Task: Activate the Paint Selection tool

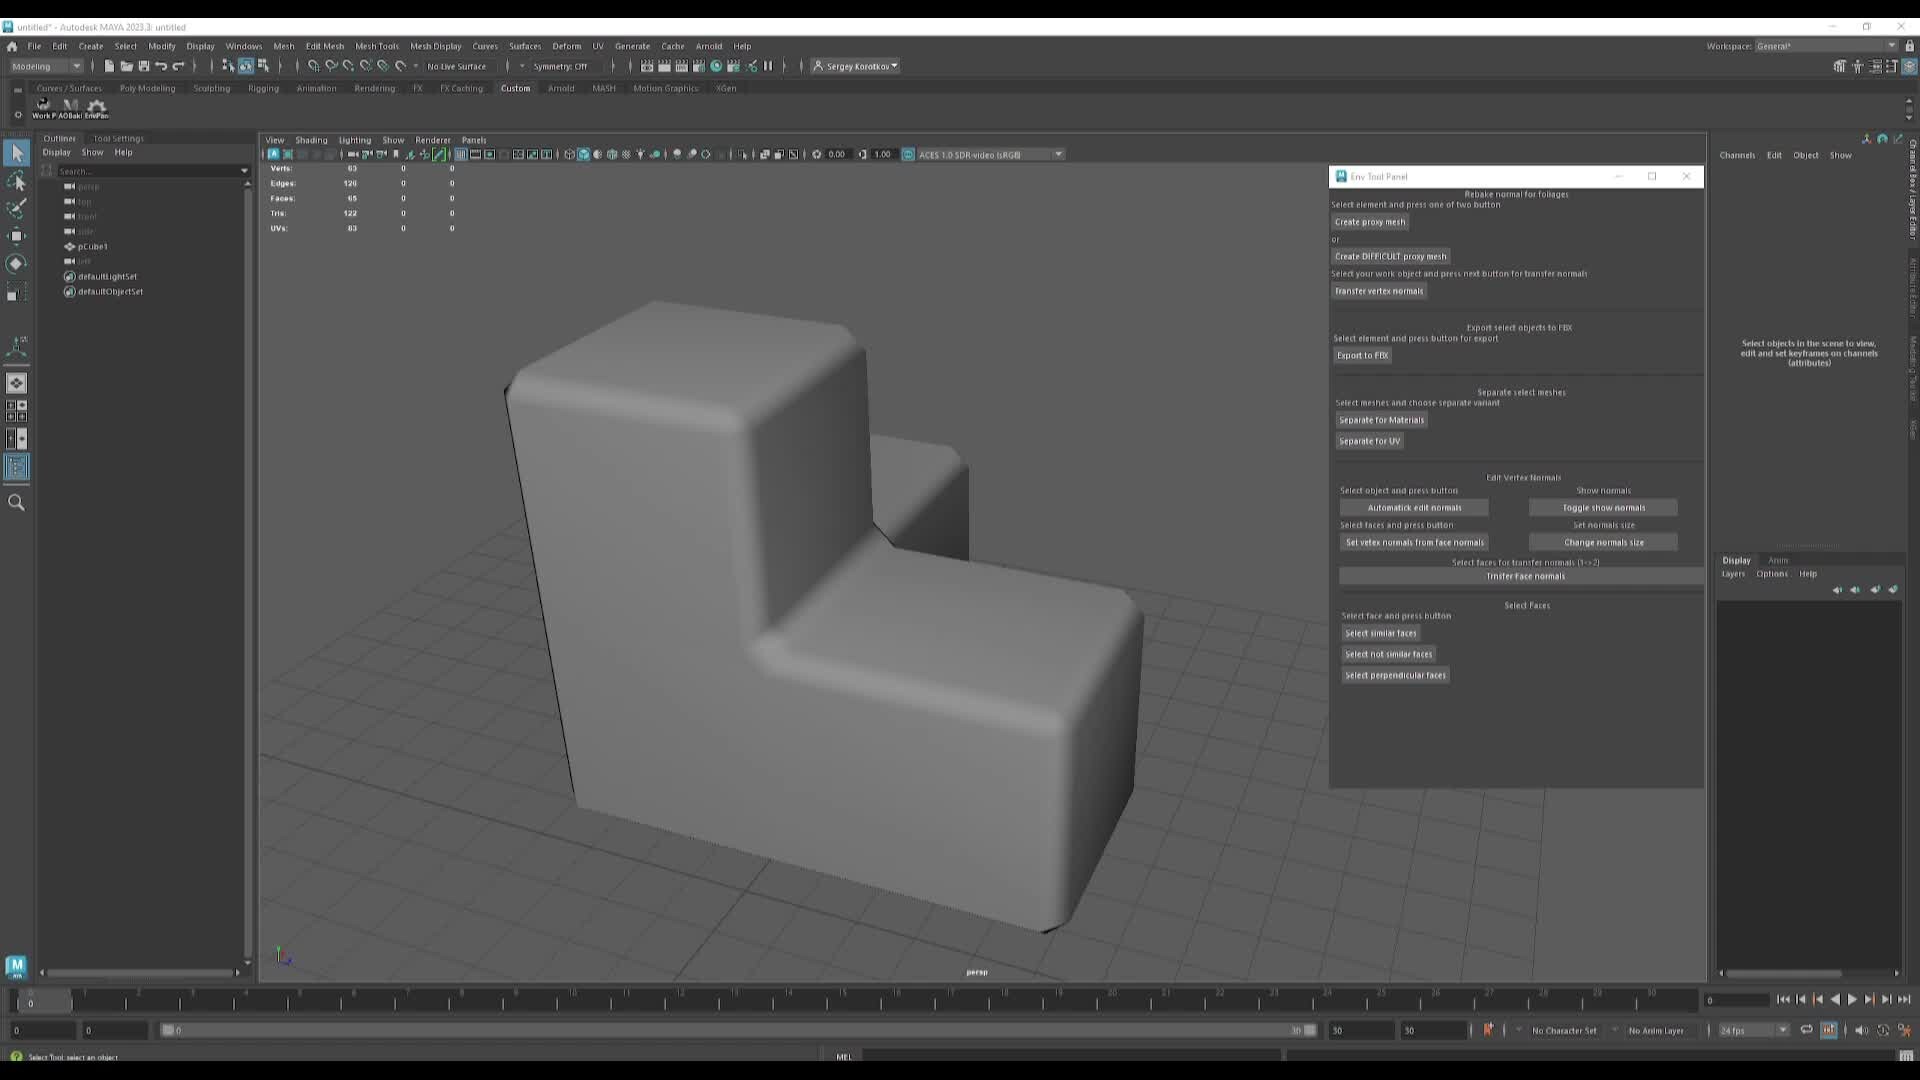Action: point(16,209)
